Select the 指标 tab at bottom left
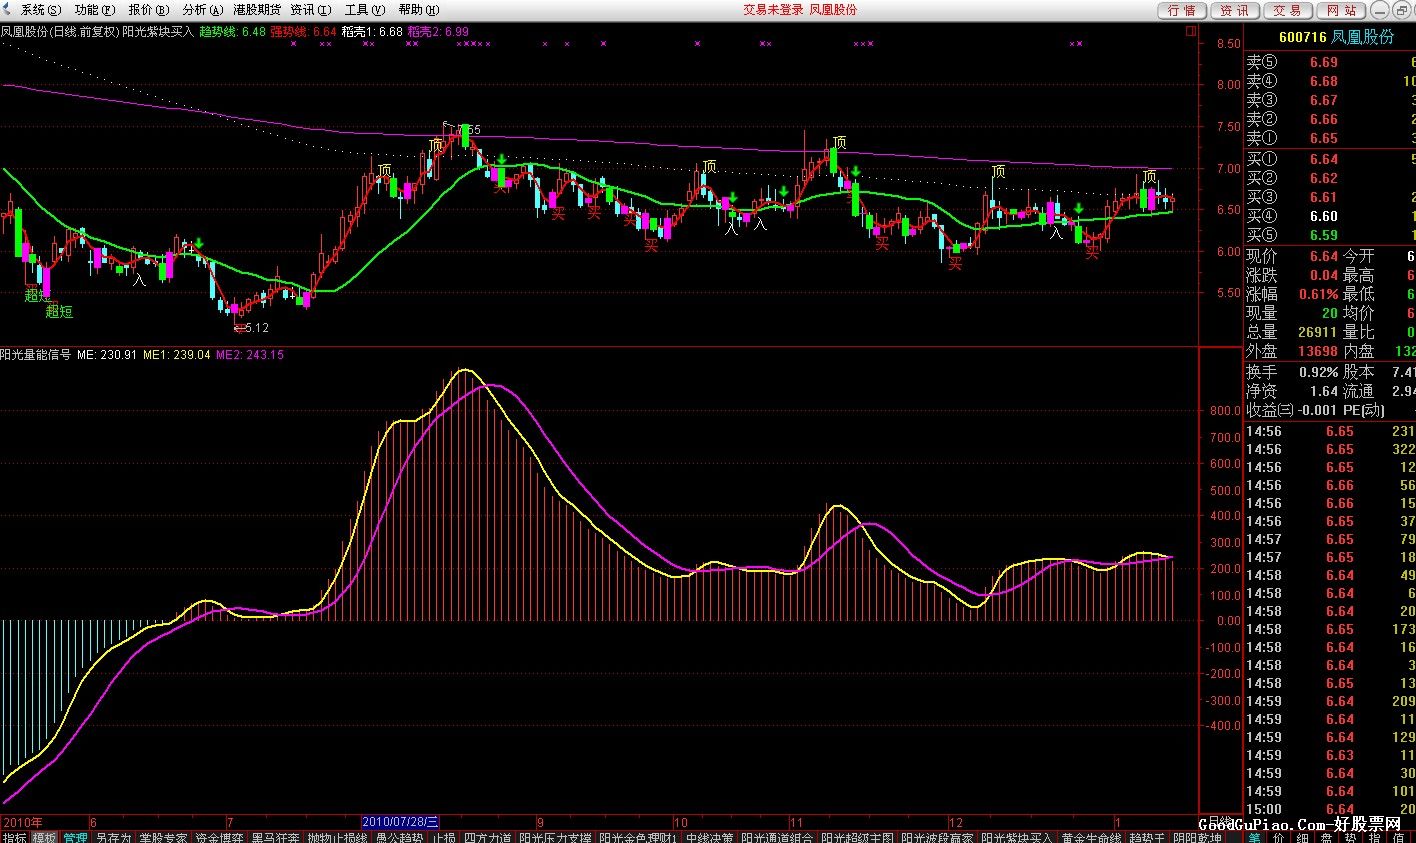1416x843 pixels. coord(14,837)
